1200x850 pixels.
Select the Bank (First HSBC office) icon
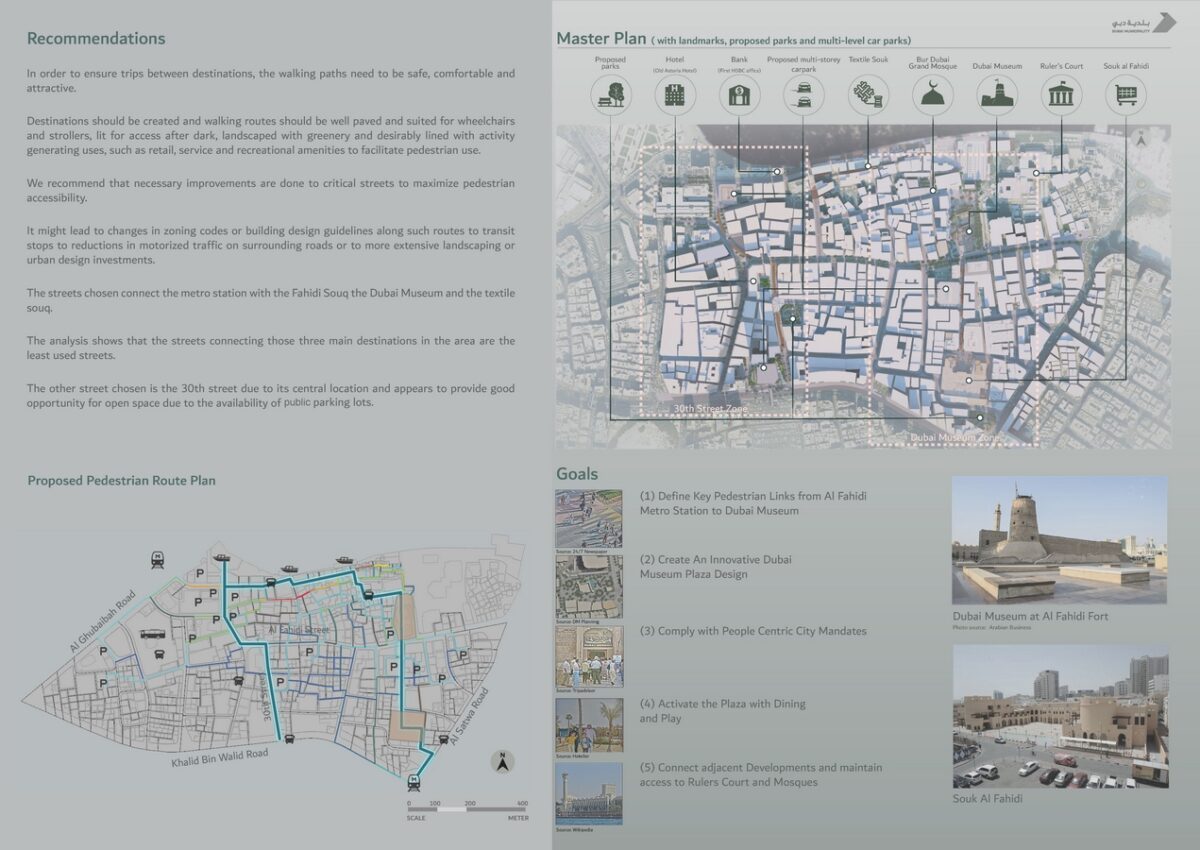click(738, 95)
